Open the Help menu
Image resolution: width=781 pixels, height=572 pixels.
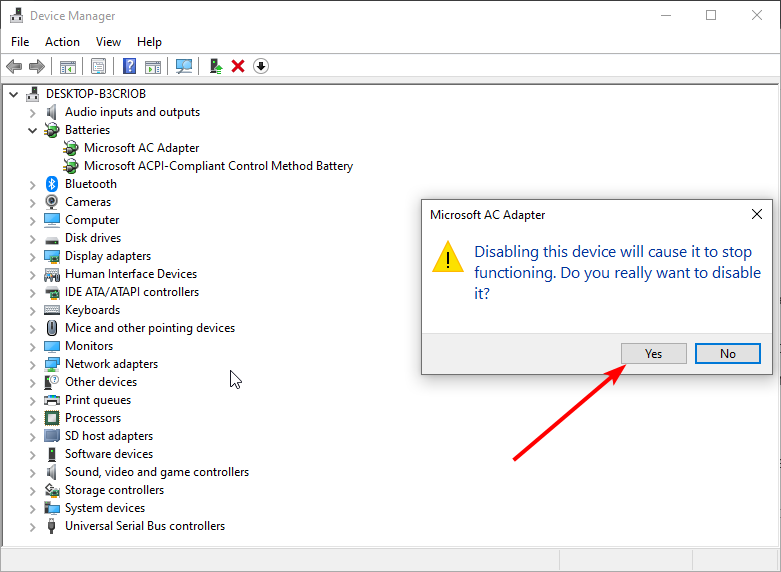(149, 42)
